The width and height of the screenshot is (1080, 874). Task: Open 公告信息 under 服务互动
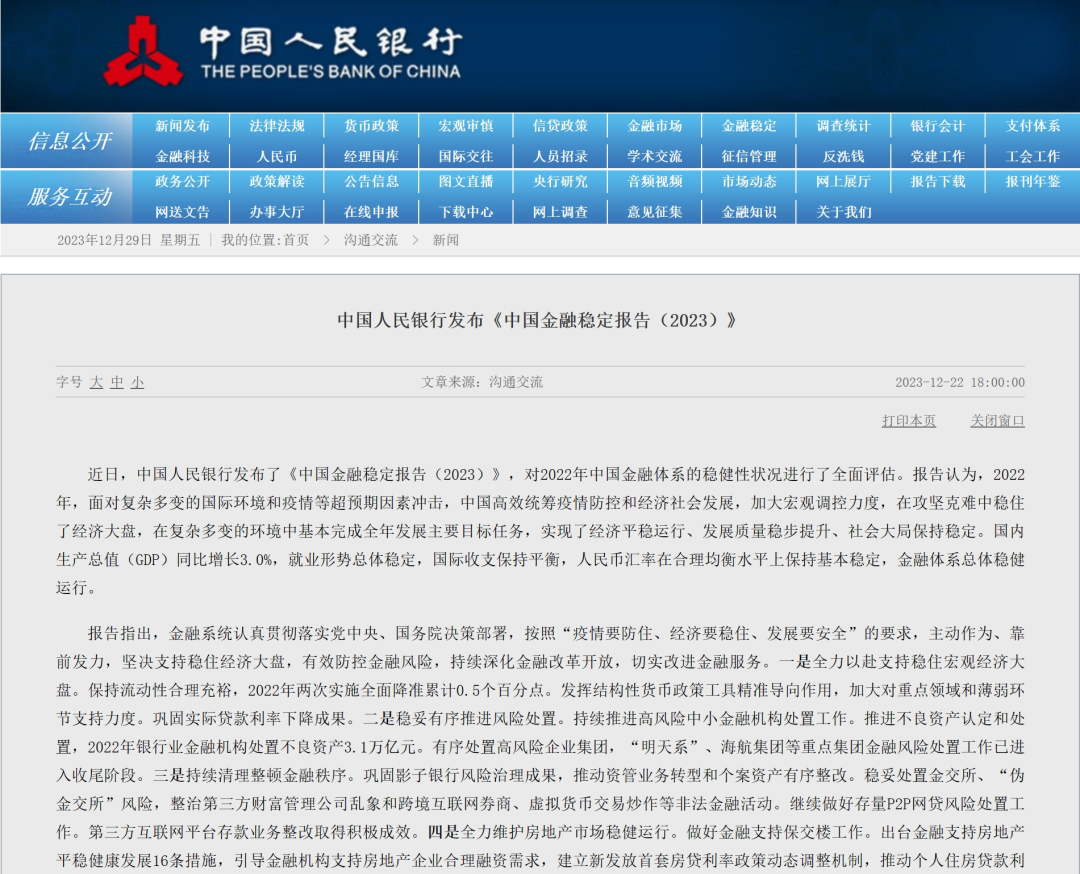372,182
